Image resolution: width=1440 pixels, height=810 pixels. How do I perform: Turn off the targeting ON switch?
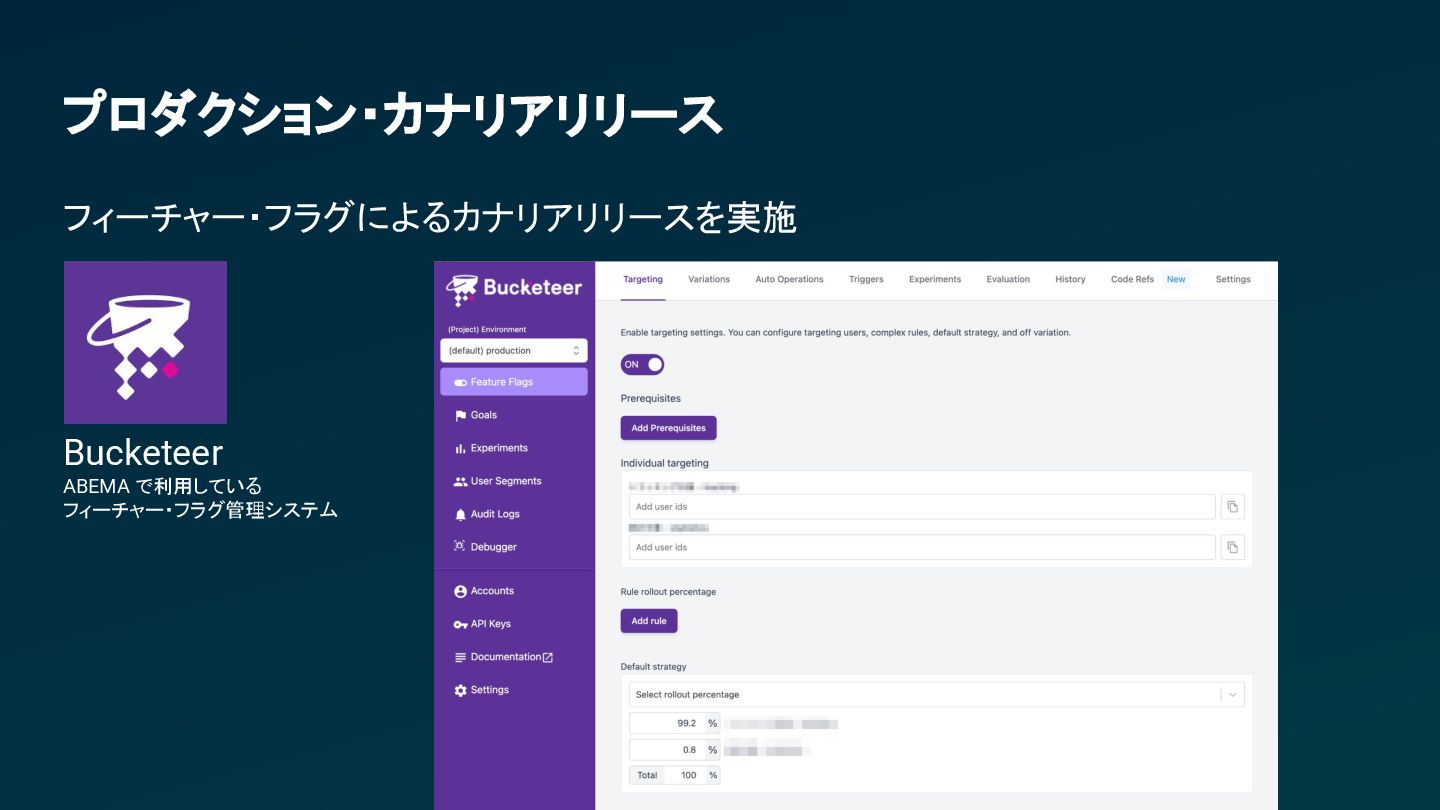point(642,364)
